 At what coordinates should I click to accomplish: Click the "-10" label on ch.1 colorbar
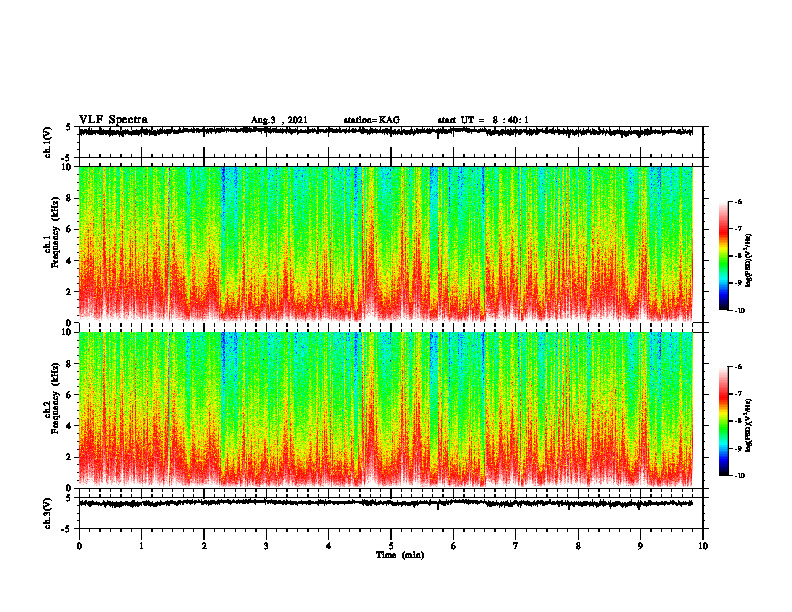point(739,310)
